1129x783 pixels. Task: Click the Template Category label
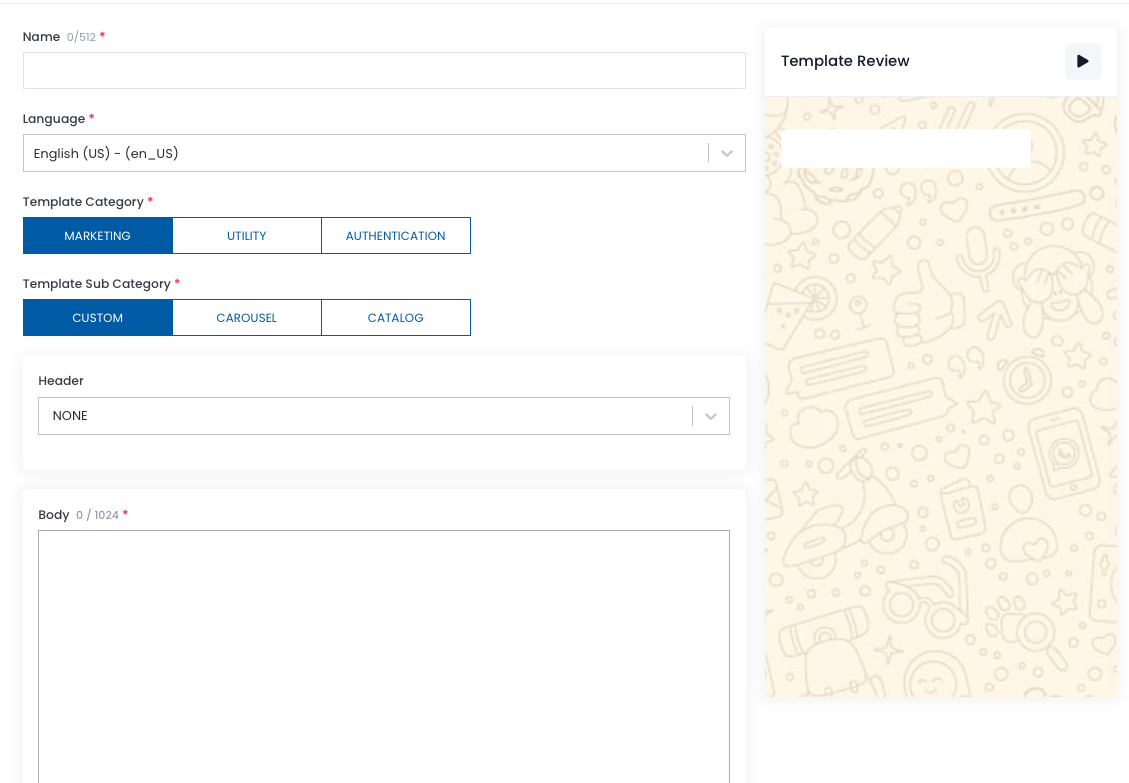83,202
